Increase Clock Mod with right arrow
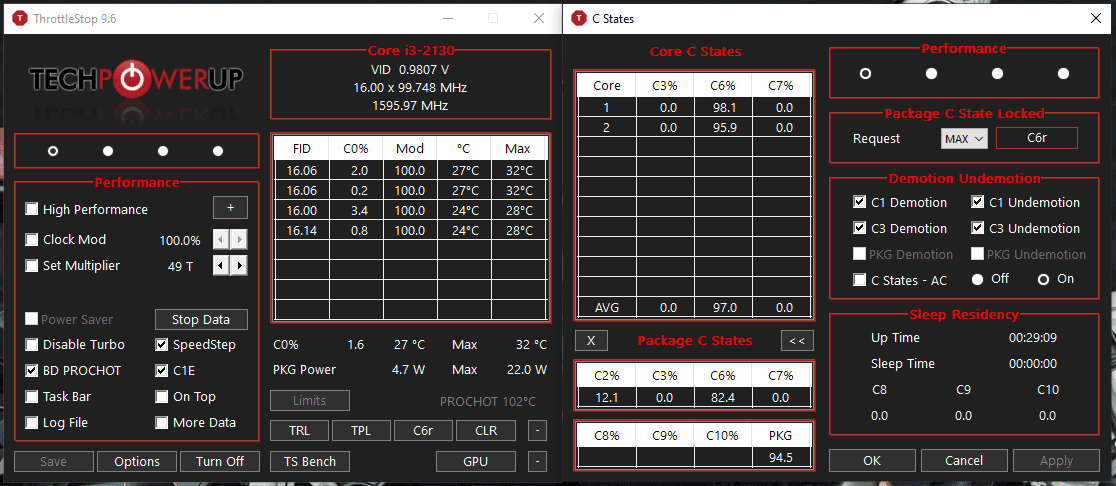Image resolution: width=1116 pixels, height=486 pixels. (x=240, y=240)
